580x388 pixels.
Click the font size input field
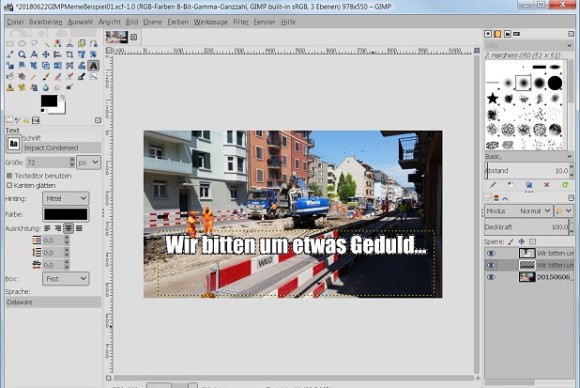click(x=47, y=162)
